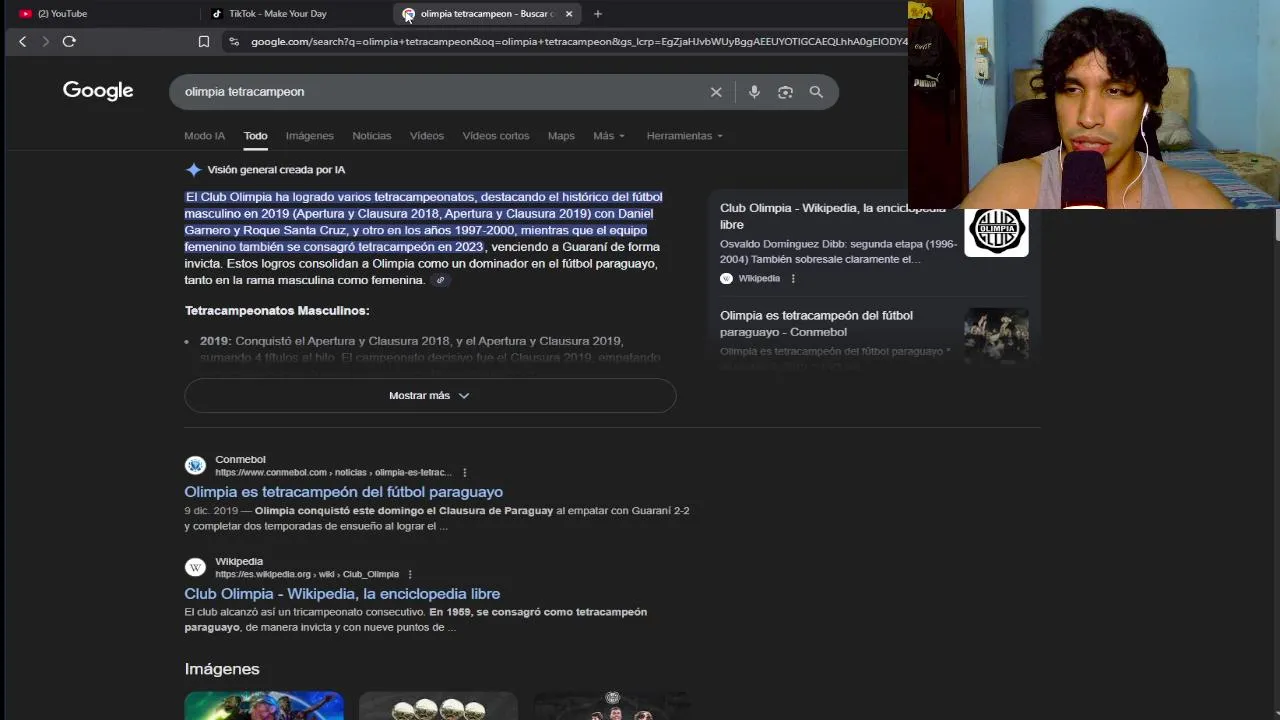Click the Wikipedia icon in source card
This screenshot has width=1280, height=720.
tap(726, 279)
